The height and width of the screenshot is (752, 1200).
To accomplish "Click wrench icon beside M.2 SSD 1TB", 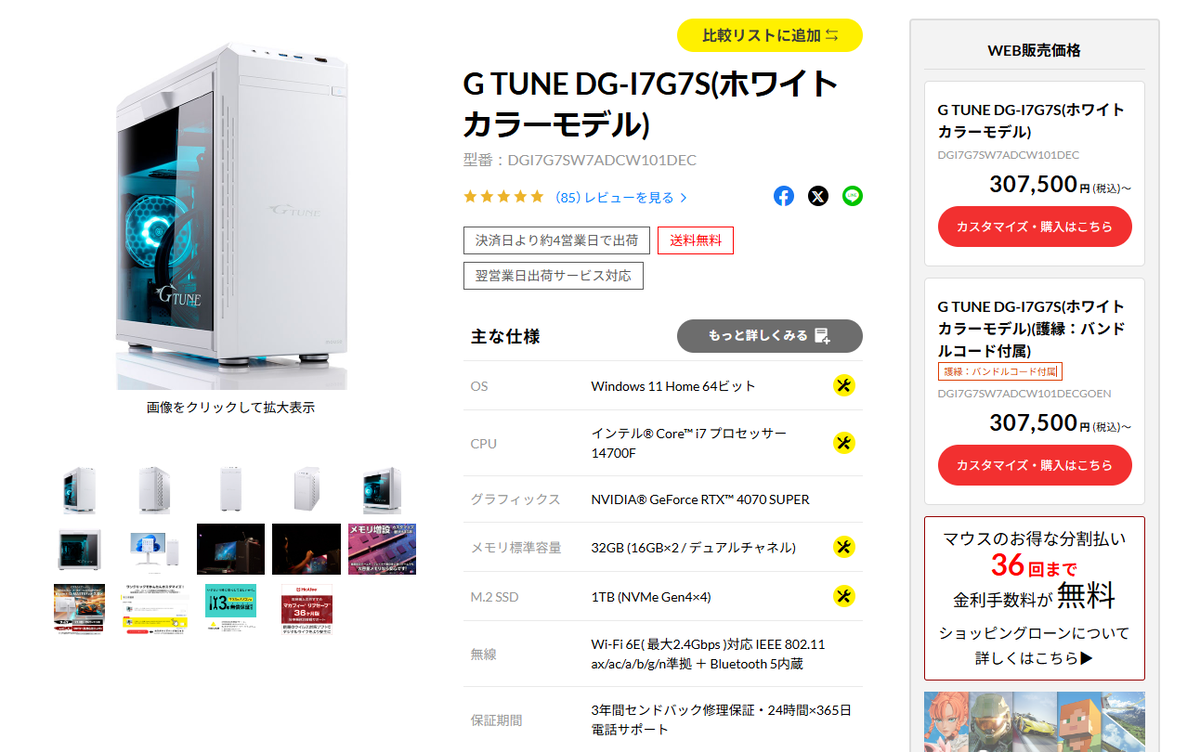I will (844, 596).
